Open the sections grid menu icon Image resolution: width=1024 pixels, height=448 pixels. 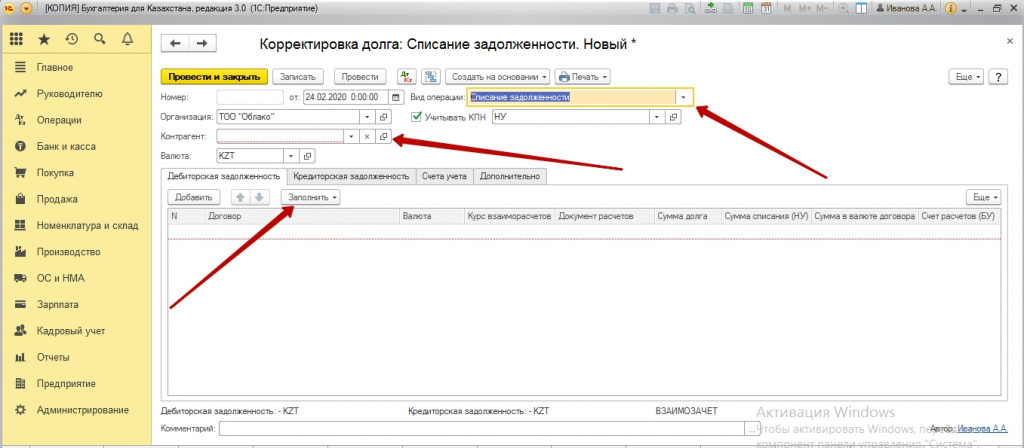tap(16, 39)
